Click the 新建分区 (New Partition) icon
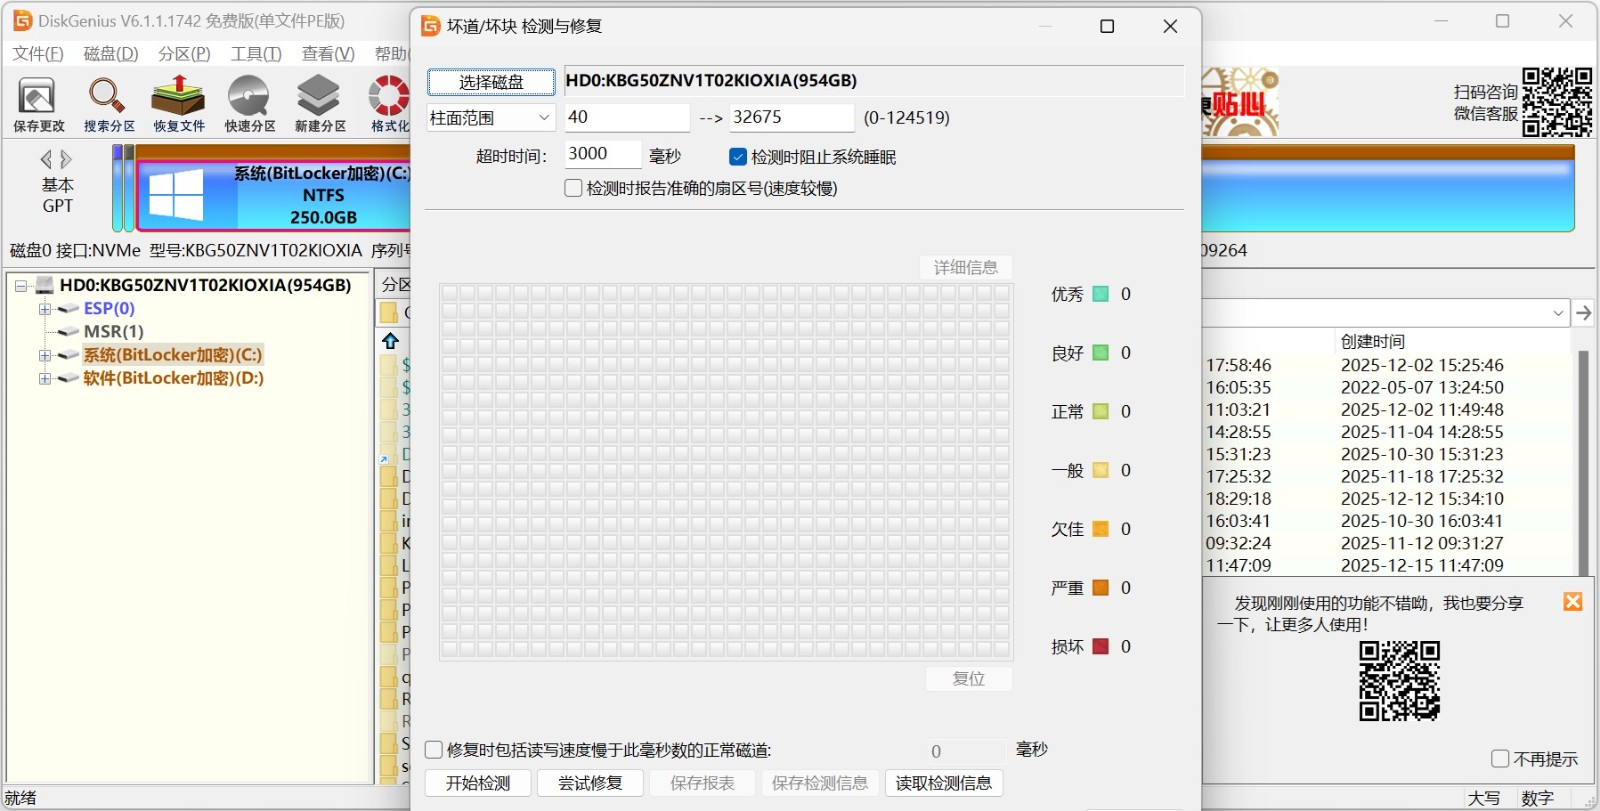The width and height of the screenshot is (1600, 811). click(x=319, y=103)
